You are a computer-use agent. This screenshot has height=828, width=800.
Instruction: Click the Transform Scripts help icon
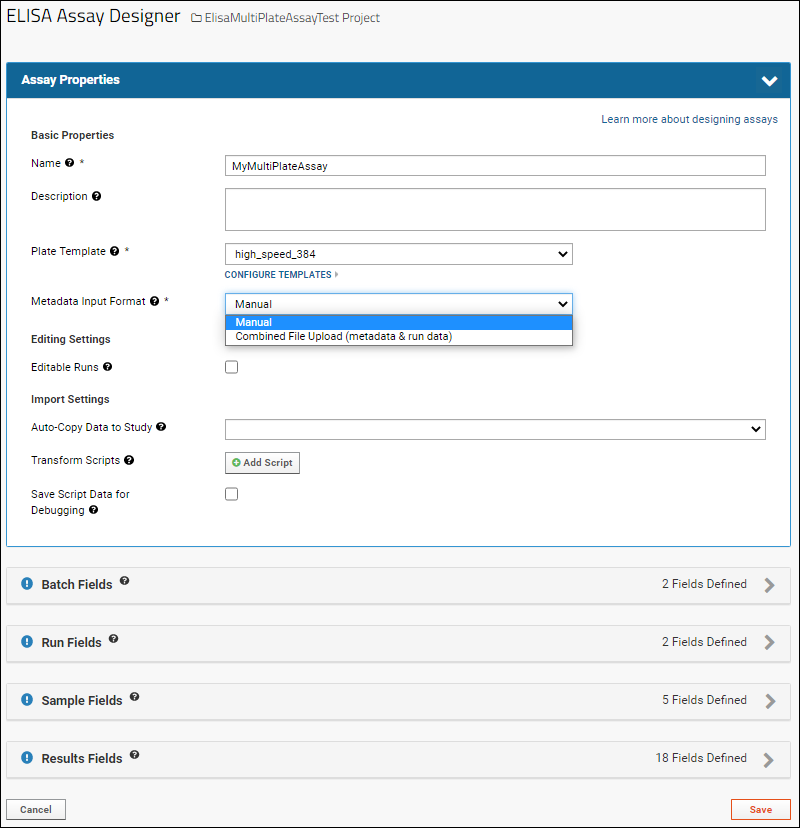[x=129, y=460]
